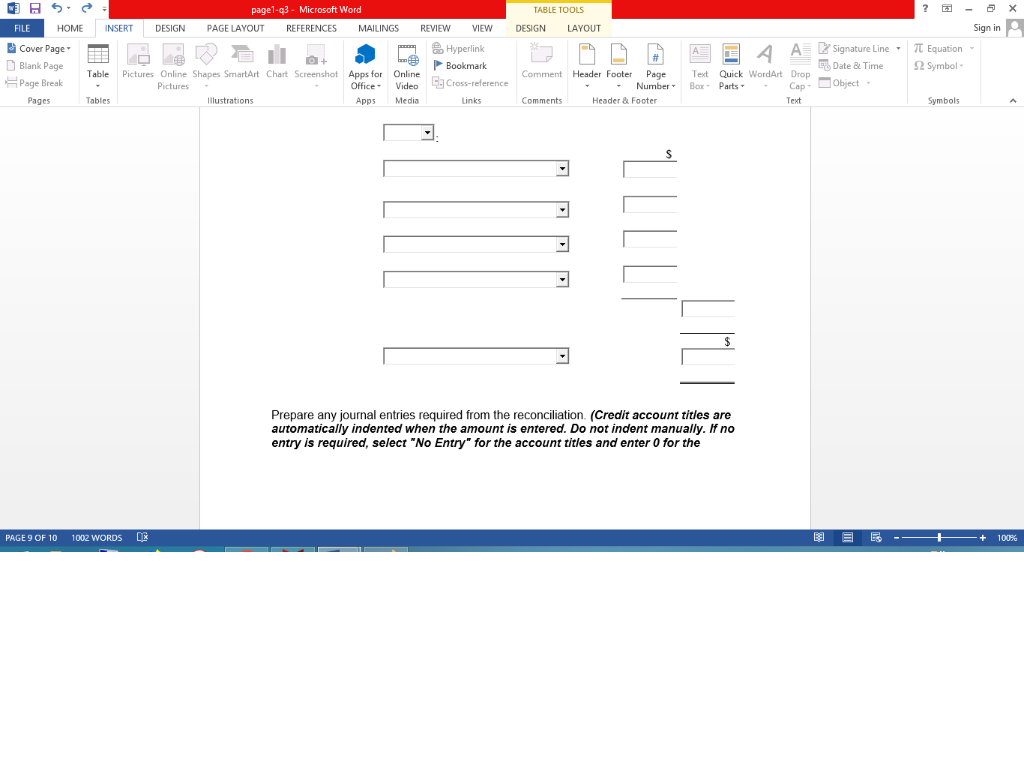Insert a Cross-reference
Screen dimensions: 1024x774
470,83
